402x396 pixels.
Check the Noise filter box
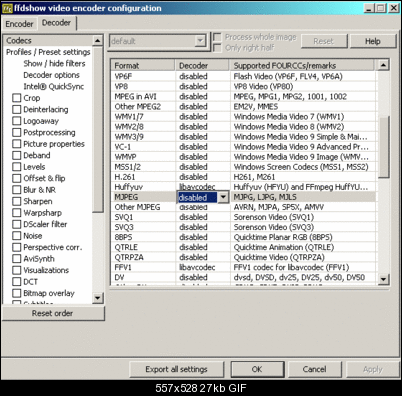coord(17,236)
